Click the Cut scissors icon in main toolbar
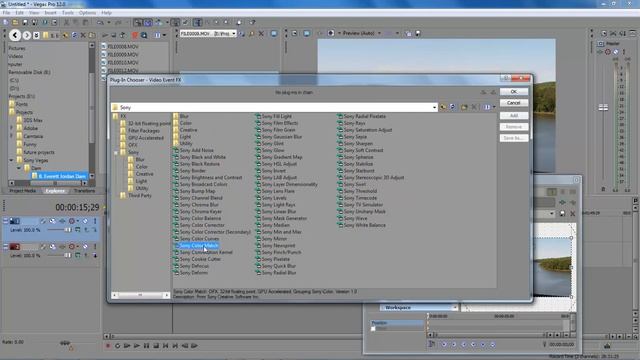 67,22
